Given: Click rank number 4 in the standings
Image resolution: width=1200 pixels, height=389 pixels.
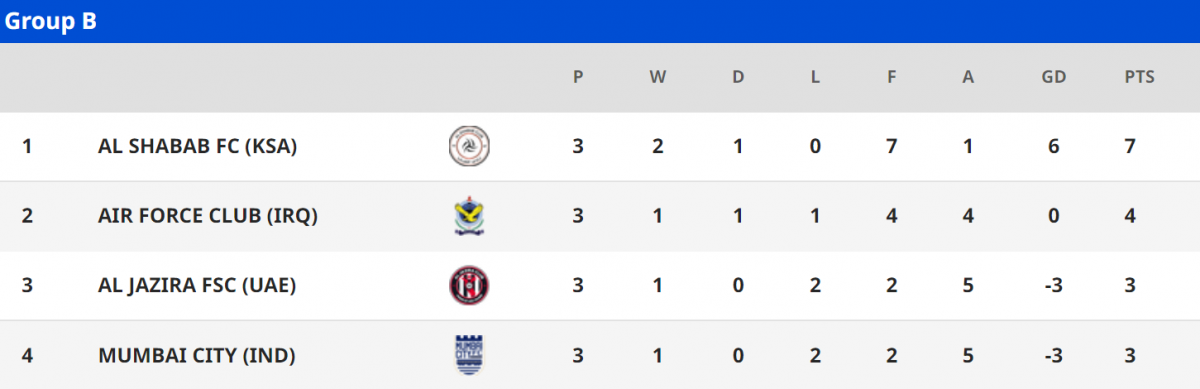Looking at the screenshot, I should 28,355.
